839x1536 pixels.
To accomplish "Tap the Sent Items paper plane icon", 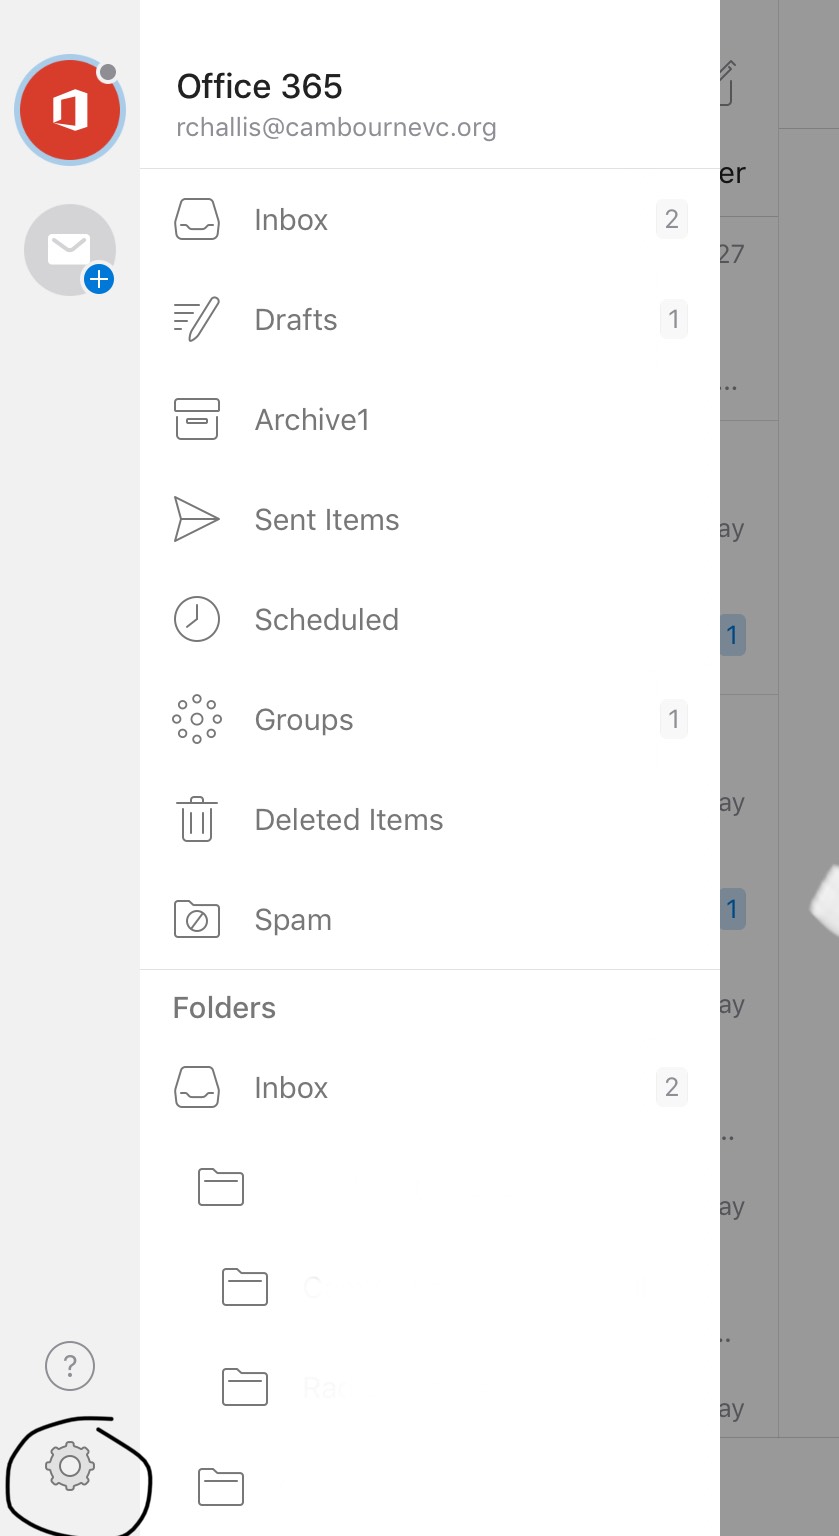I will tap(197, 520).
